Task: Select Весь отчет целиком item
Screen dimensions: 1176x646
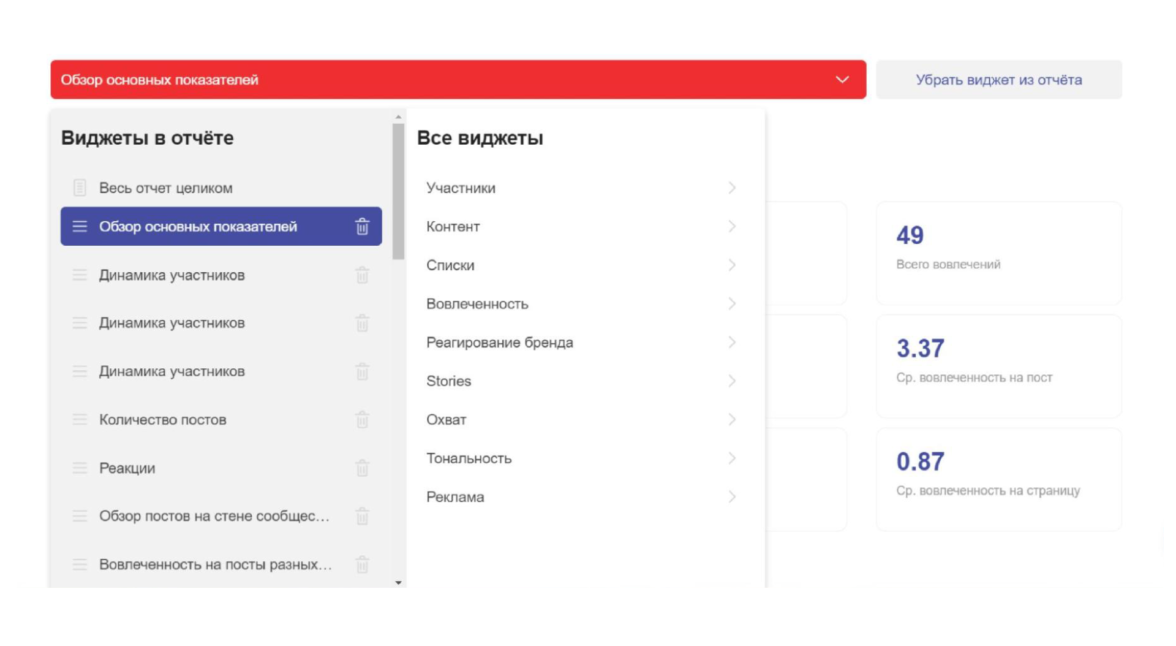Action: (166, 188)
